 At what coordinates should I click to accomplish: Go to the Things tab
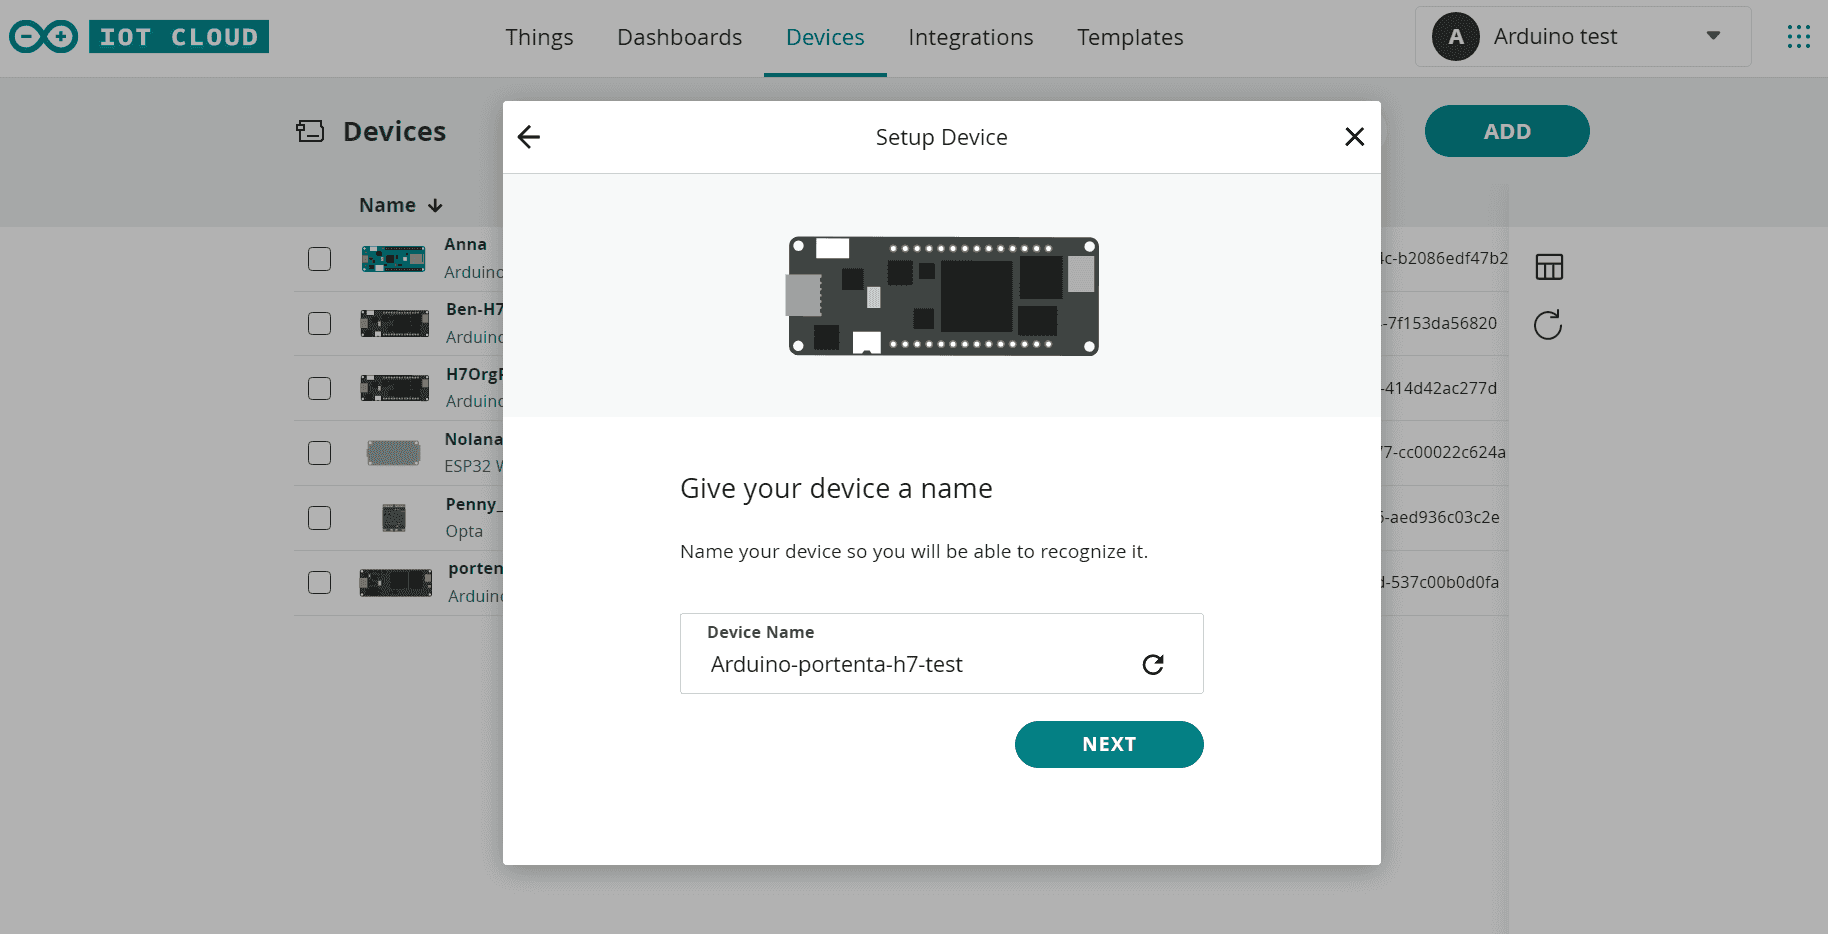pos(539,38)
